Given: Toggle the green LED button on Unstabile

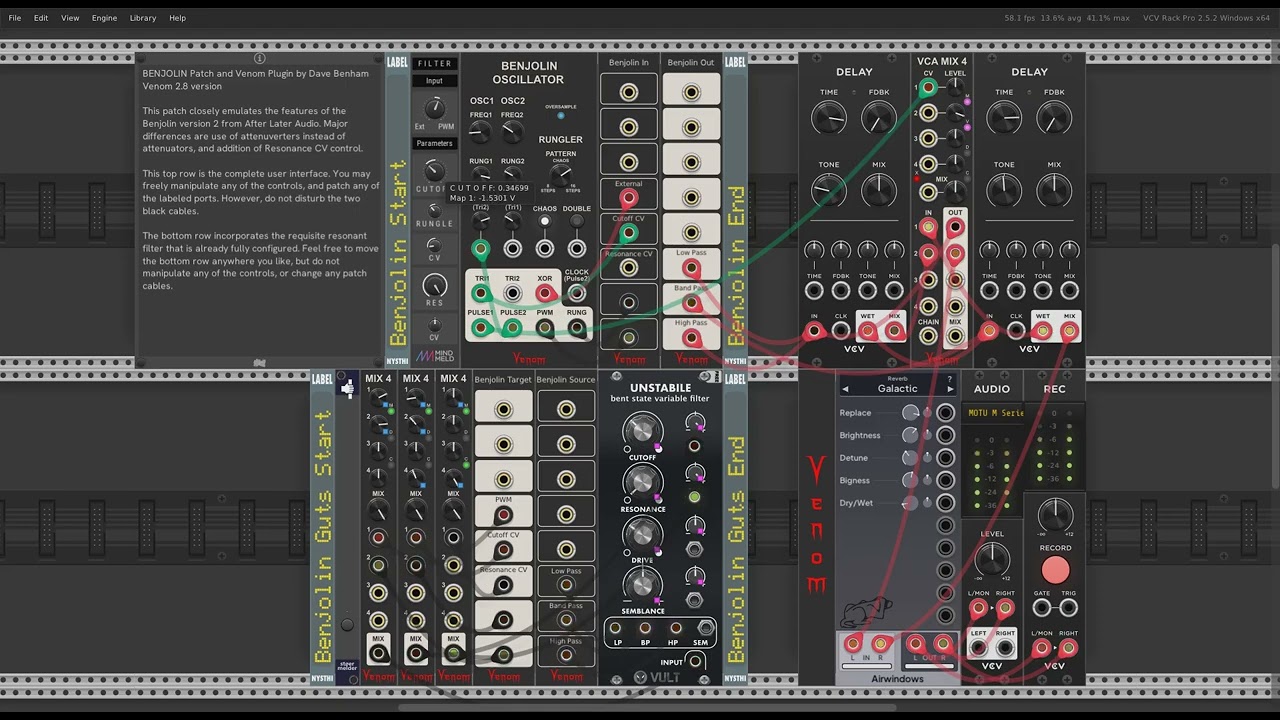Looking at the screenshot, I should point(695,497).
